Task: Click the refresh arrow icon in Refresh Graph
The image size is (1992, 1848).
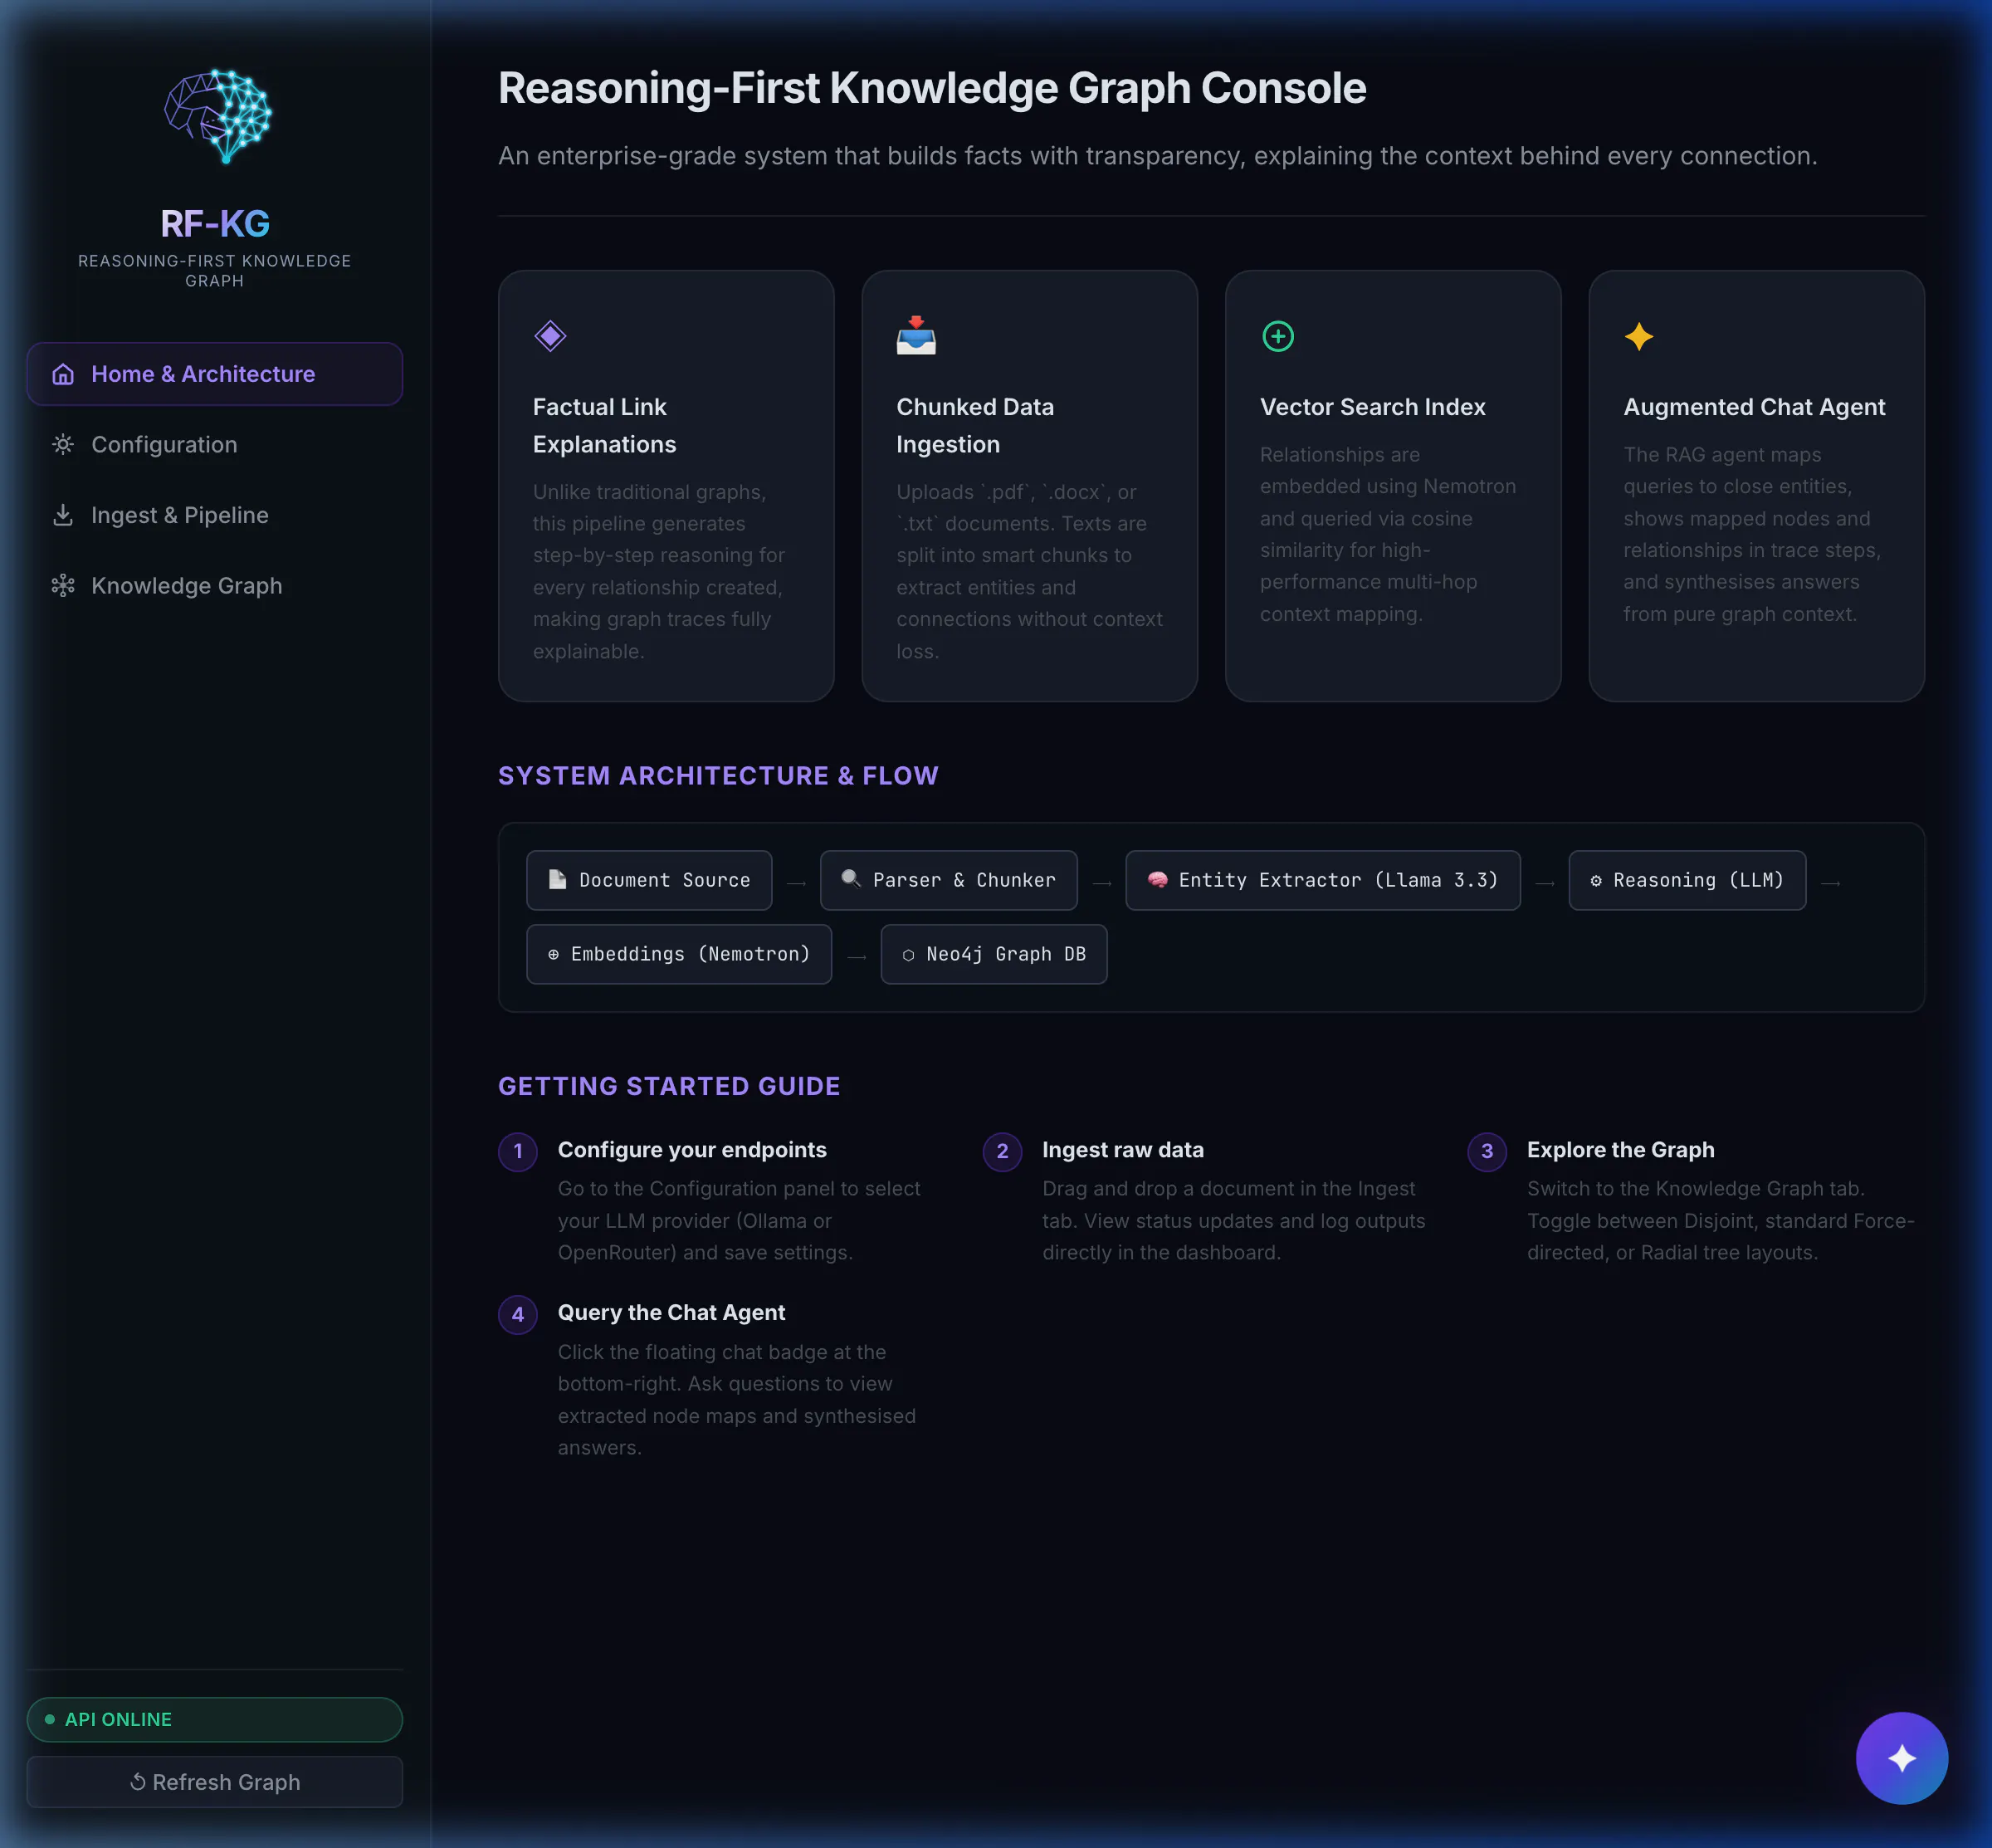Action: pos(138,1782)
